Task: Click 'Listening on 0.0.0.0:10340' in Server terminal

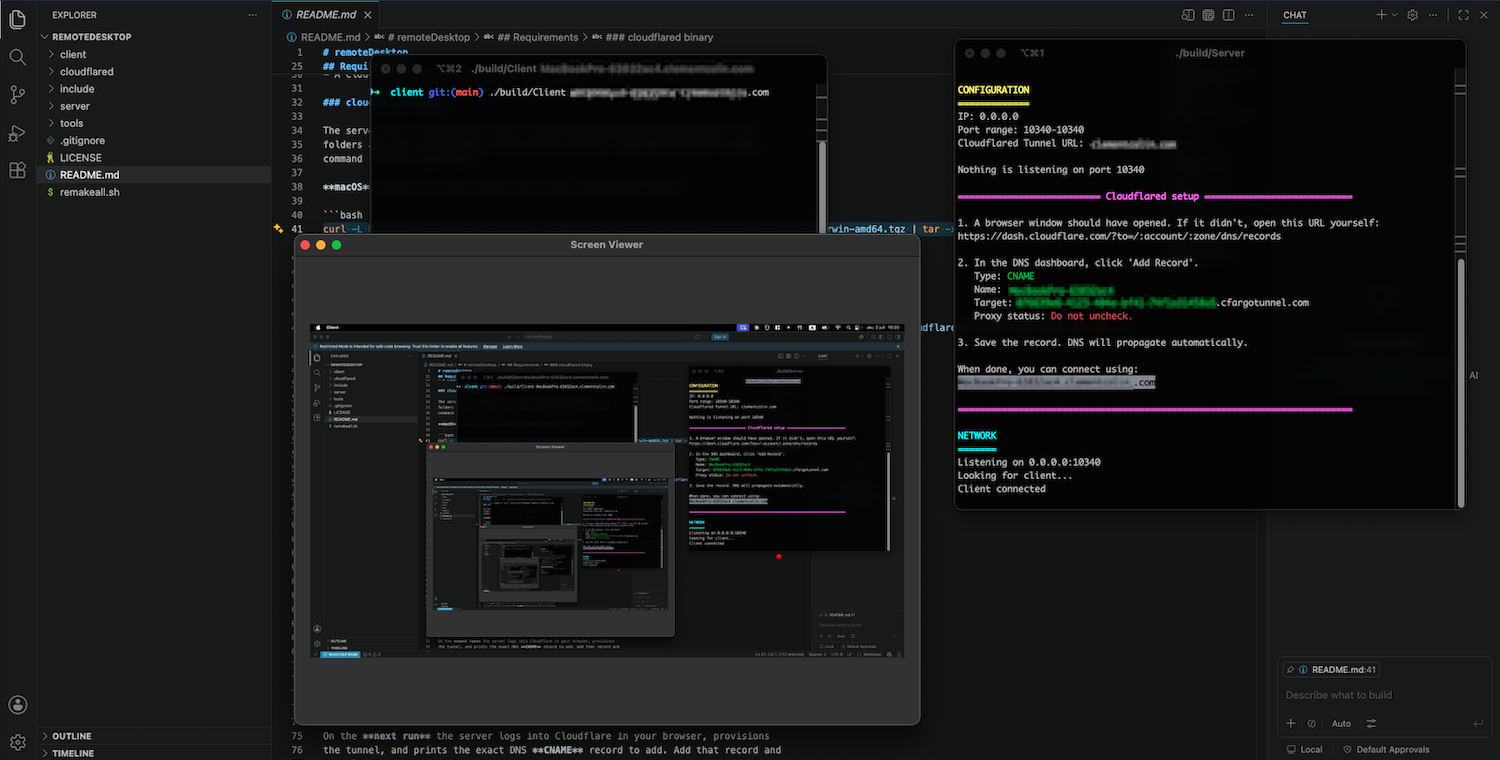Action: tap(1029, 462)
